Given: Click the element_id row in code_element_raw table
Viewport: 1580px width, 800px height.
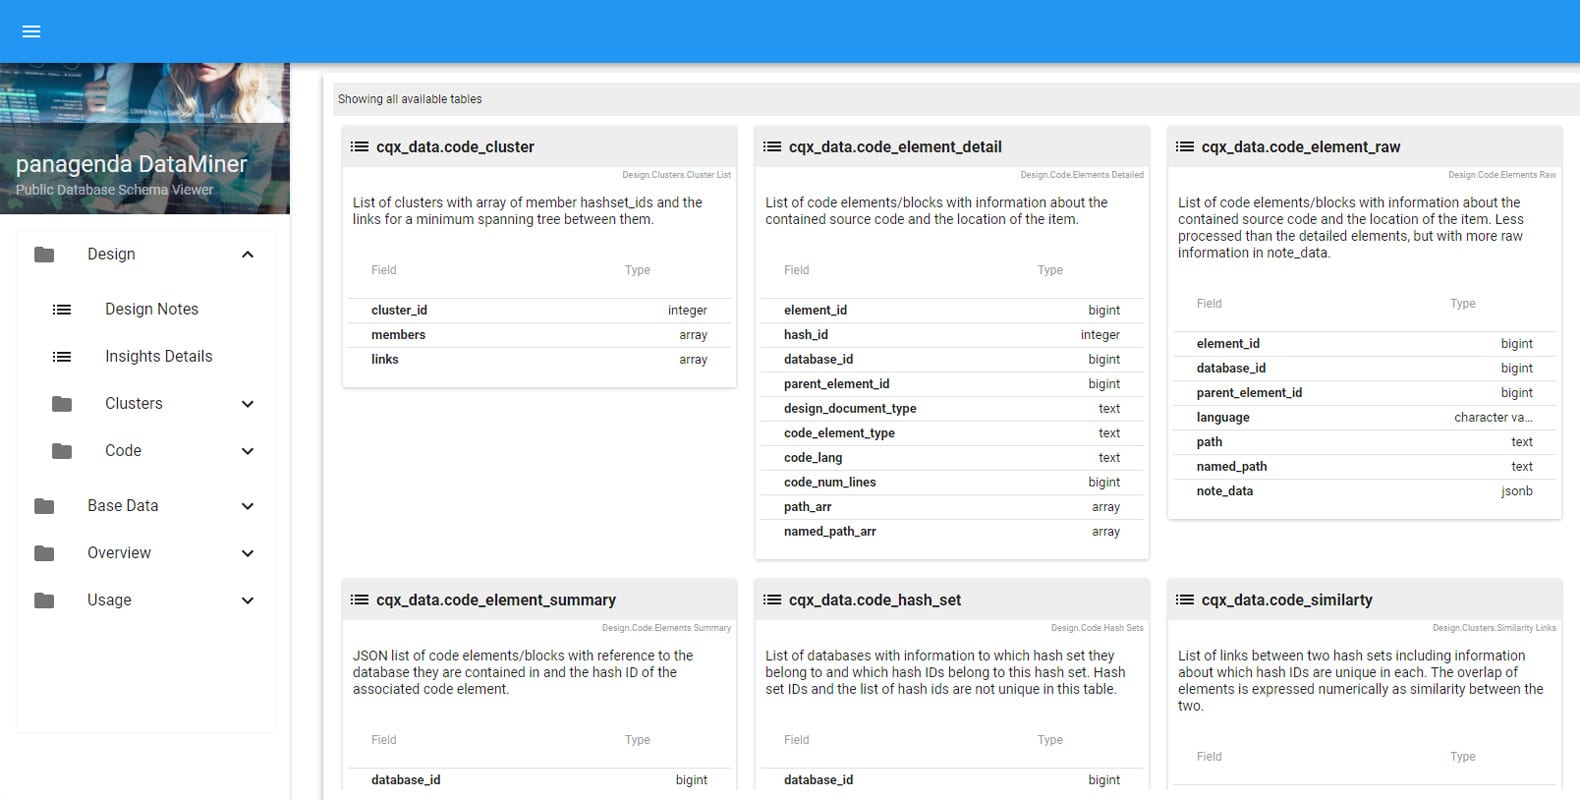Looking at the screenshot, I should click(1364, 344).
